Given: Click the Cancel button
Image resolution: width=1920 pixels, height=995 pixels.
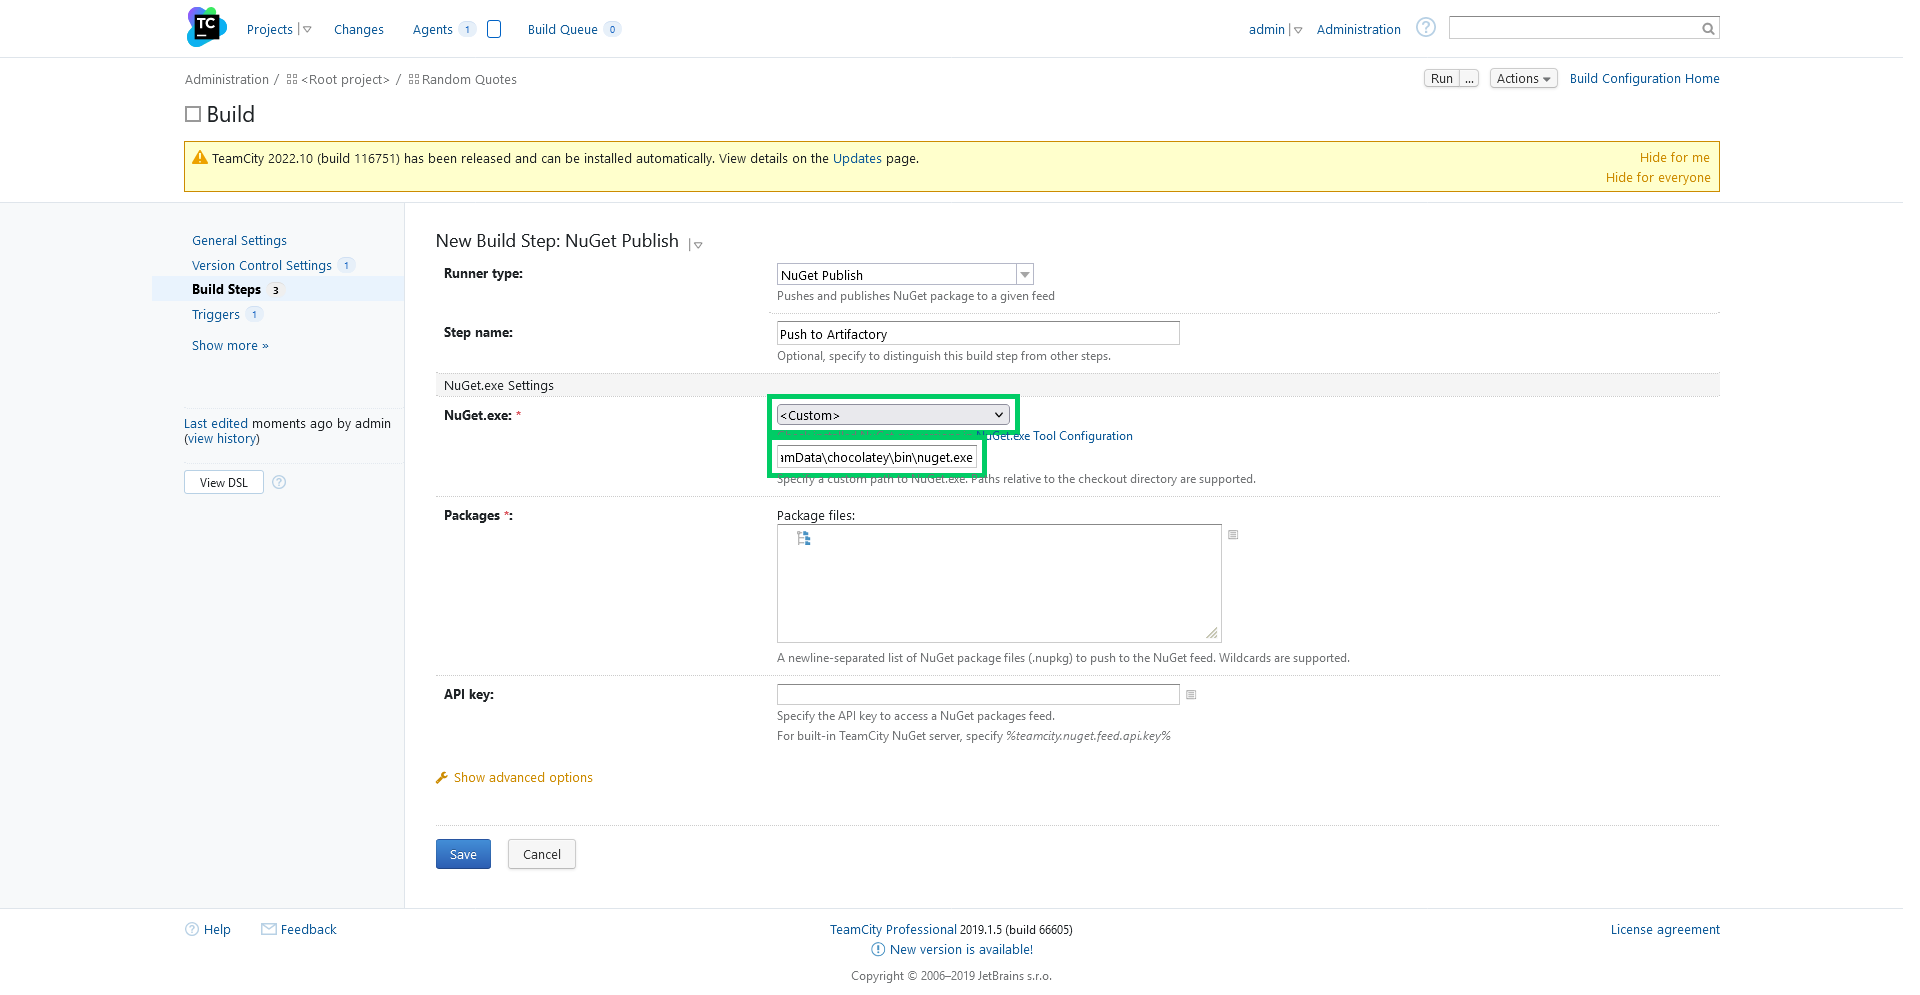Looking at the screenshot, I should 542,854.
